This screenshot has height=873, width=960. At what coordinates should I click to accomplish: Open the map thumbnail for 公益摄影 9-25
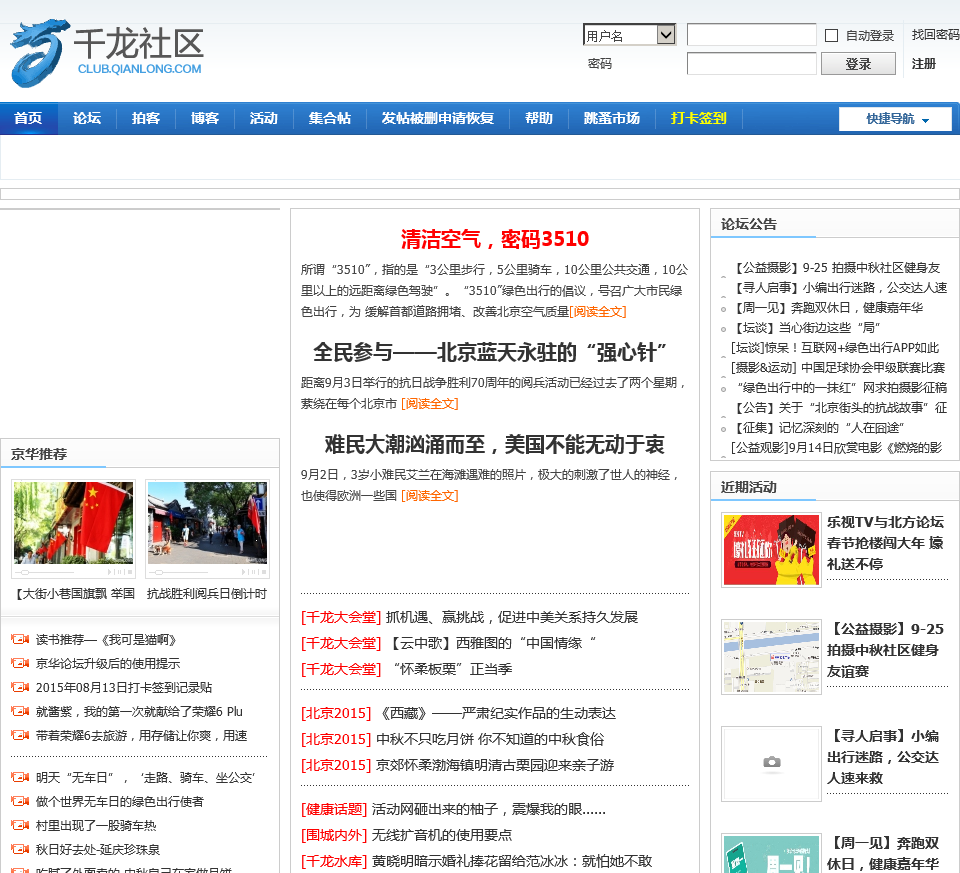tap(771, 657)
